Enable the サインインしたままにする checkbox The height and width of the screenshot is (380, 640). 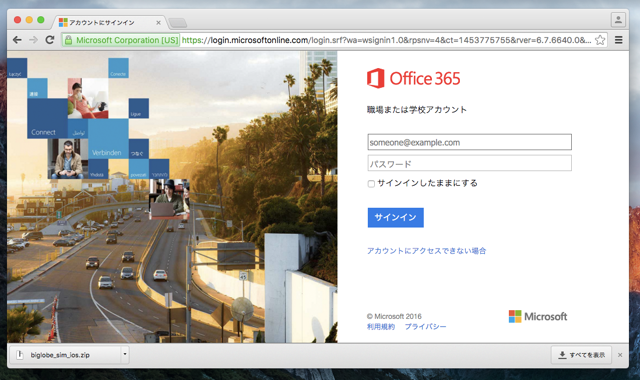click(x=371, y=184)
